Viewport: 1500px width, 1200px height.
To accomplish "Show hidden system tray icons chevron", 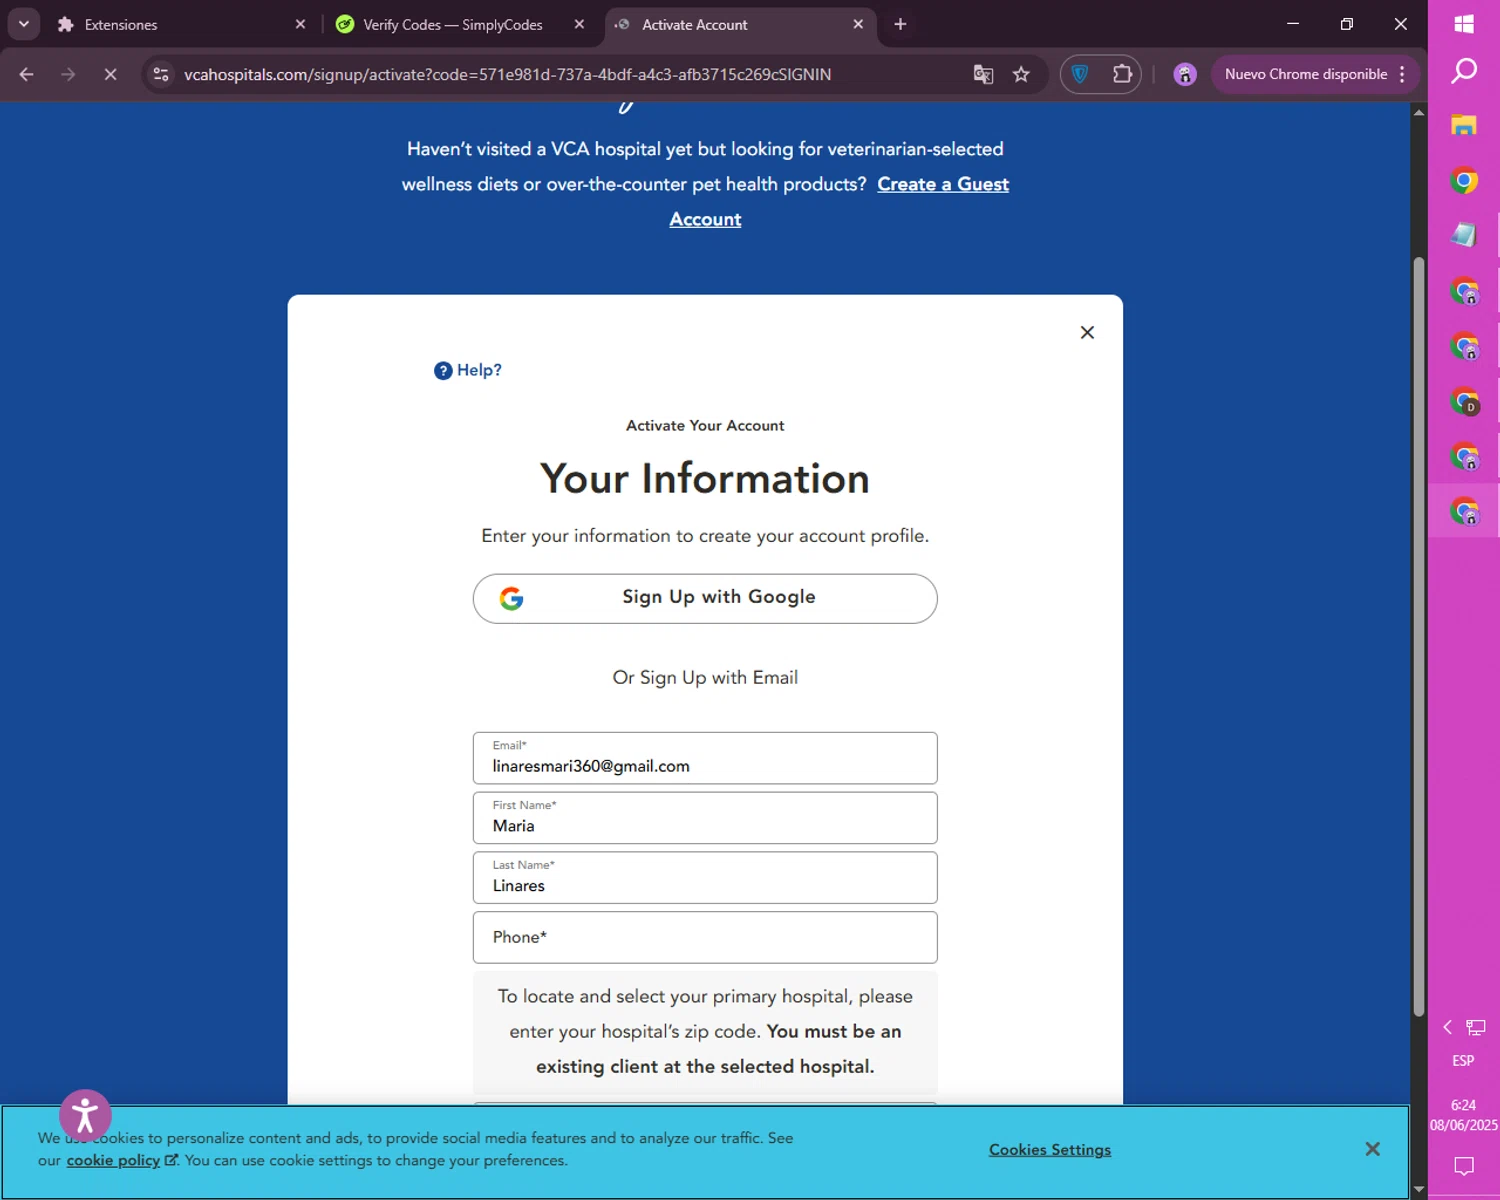I will 1447,1027.
